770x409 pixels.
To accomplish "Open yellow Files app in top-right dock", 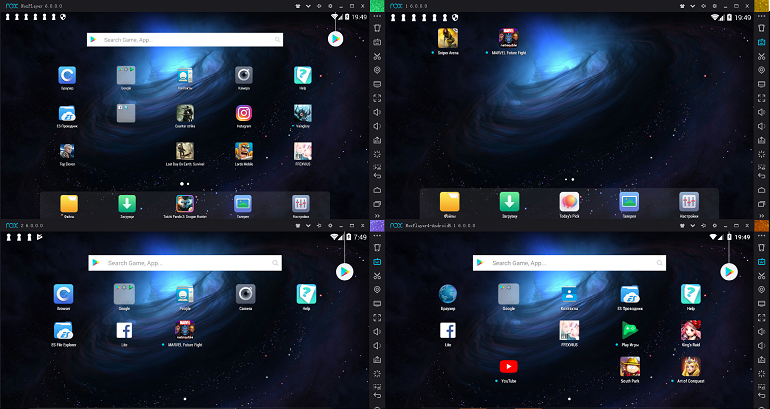I will [x=449, y=202].
